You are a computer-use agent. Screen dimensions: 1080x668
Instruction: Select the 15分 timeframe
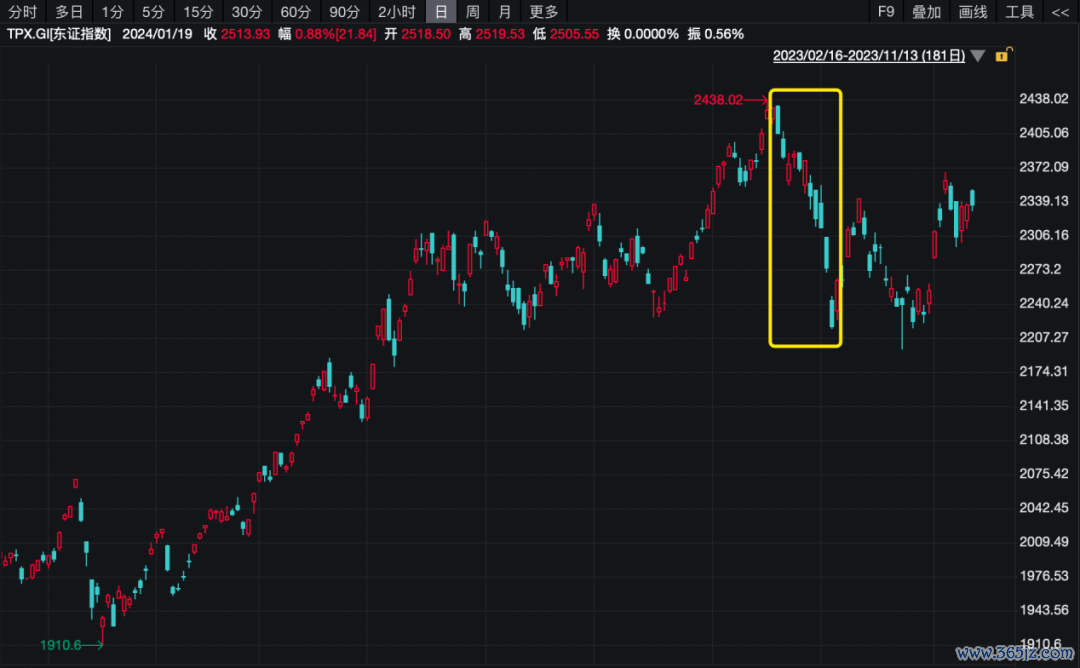click(x=198, y=12)
